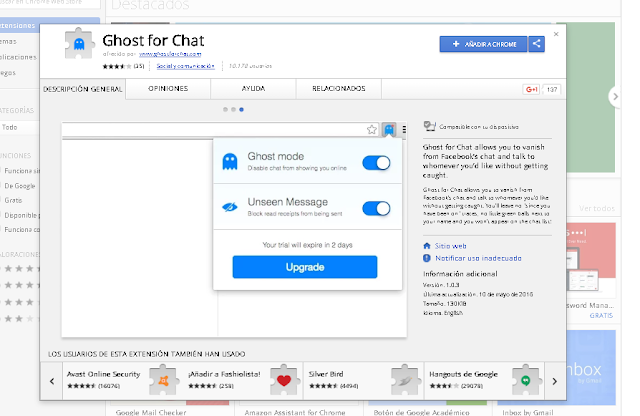
Task: Click the Inbox by Gmail tile behind dialog
Action: tap(591, 367)
